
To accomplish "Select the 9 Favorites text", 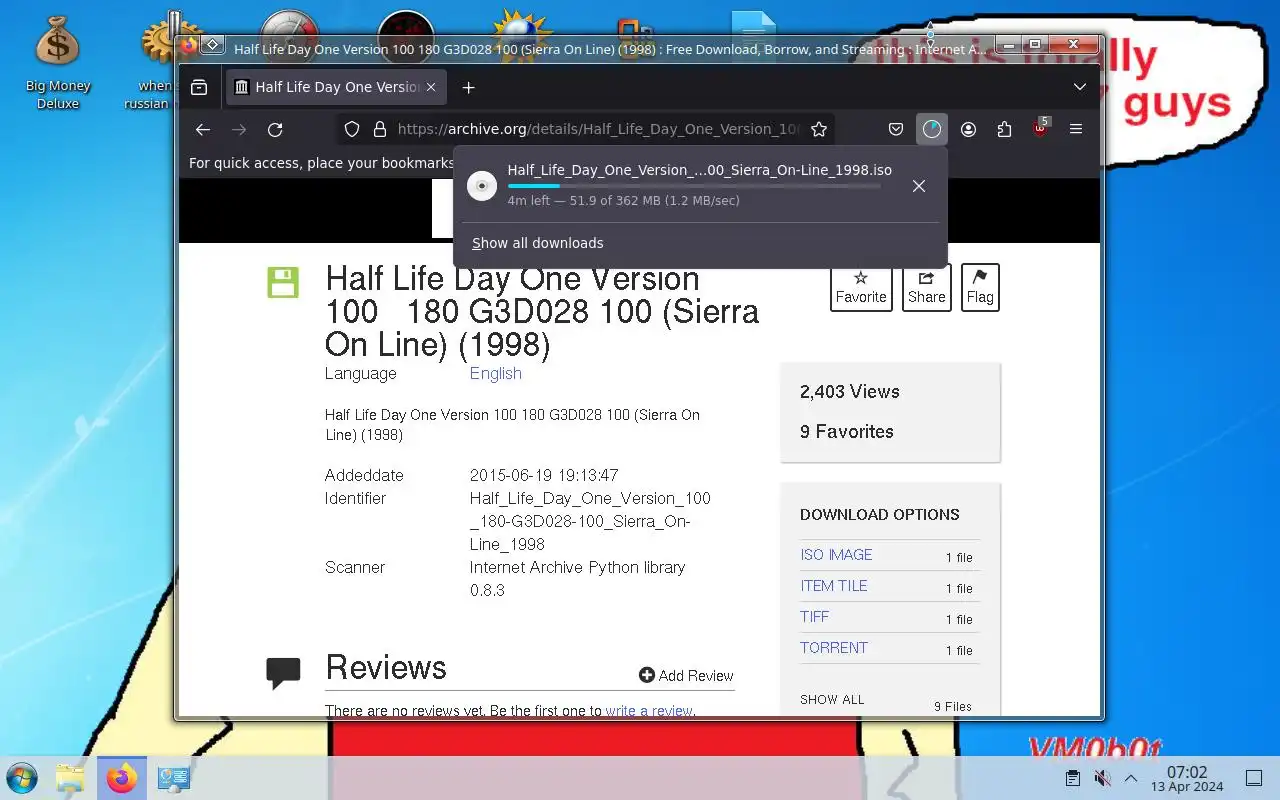I will 847,432.
